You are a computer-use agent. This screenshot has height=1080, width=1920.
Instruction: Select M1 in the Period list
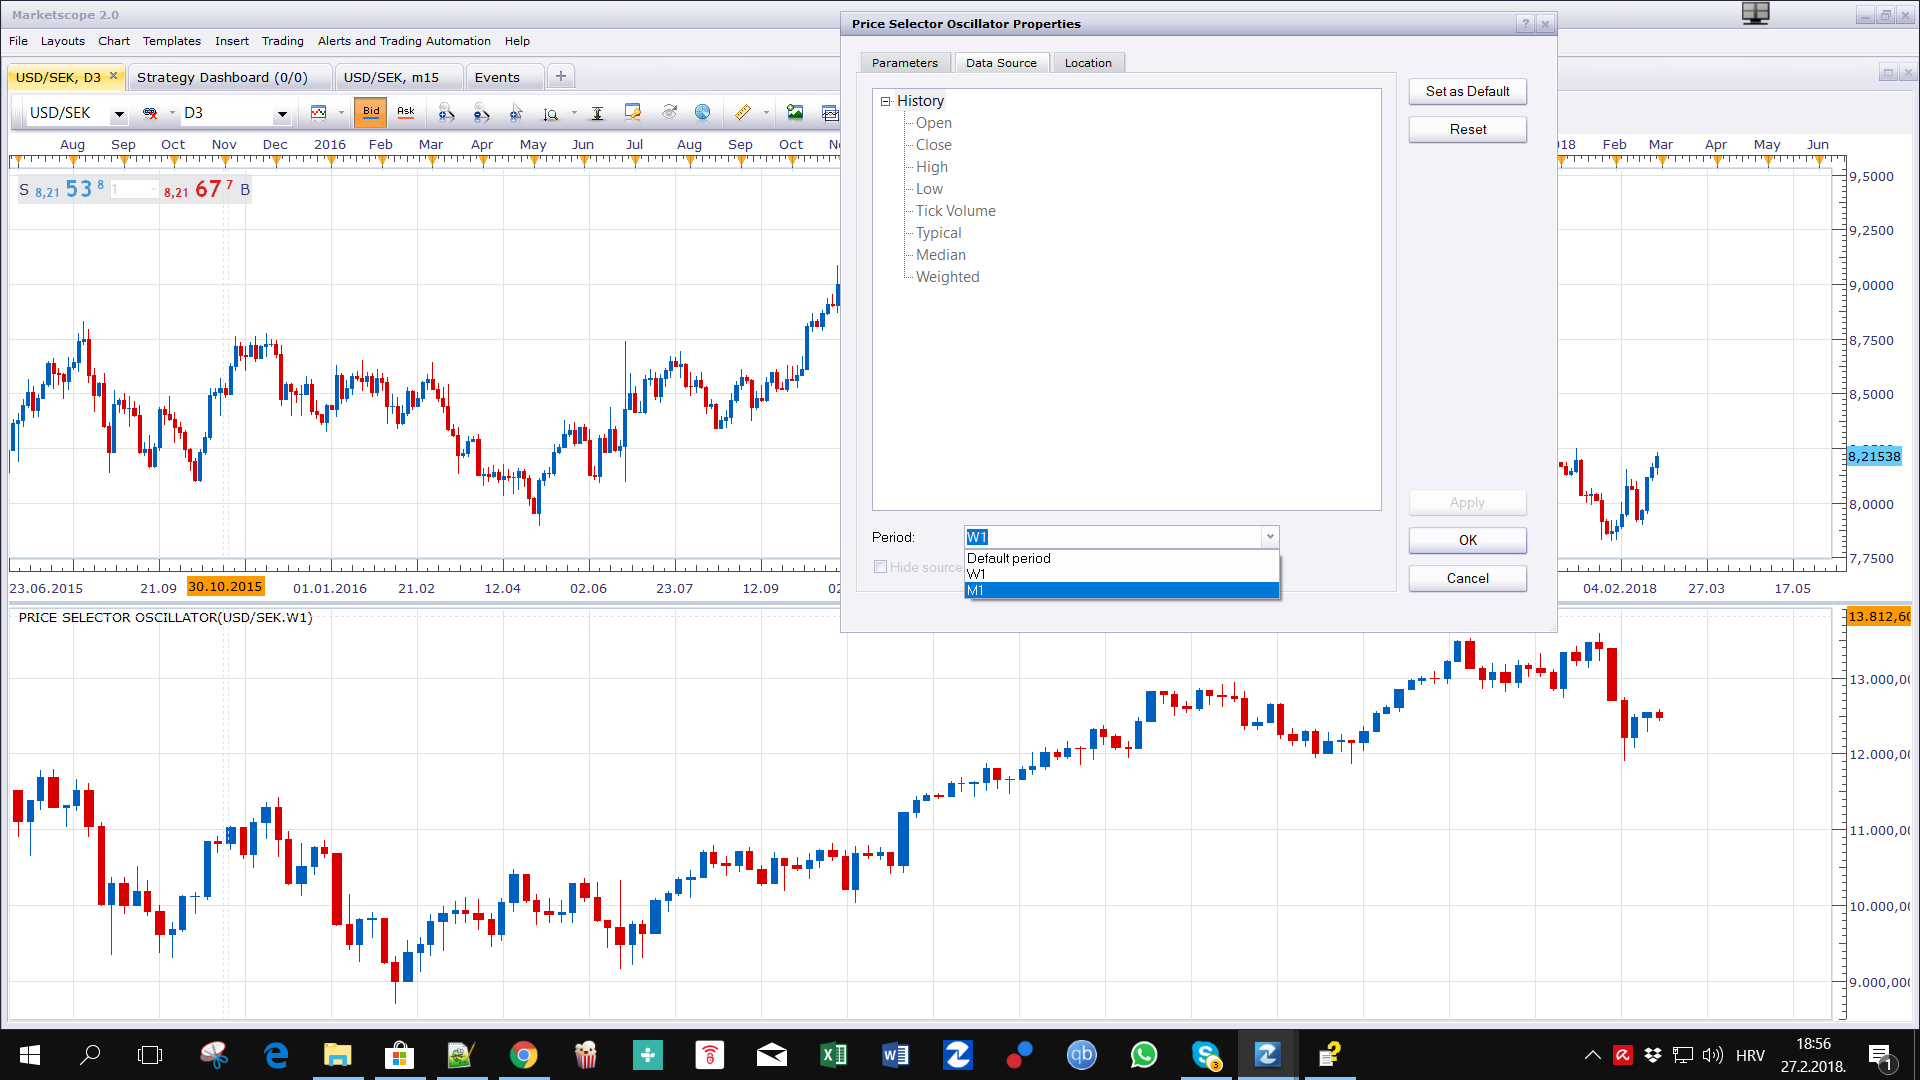pos(1121,591)
